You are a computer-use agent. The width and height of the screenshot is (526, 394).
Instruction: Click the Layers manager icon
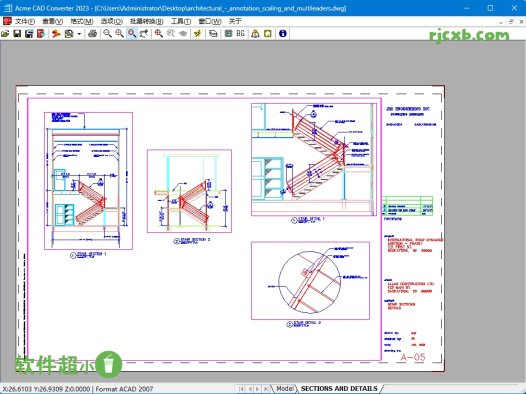coord(213,34)
